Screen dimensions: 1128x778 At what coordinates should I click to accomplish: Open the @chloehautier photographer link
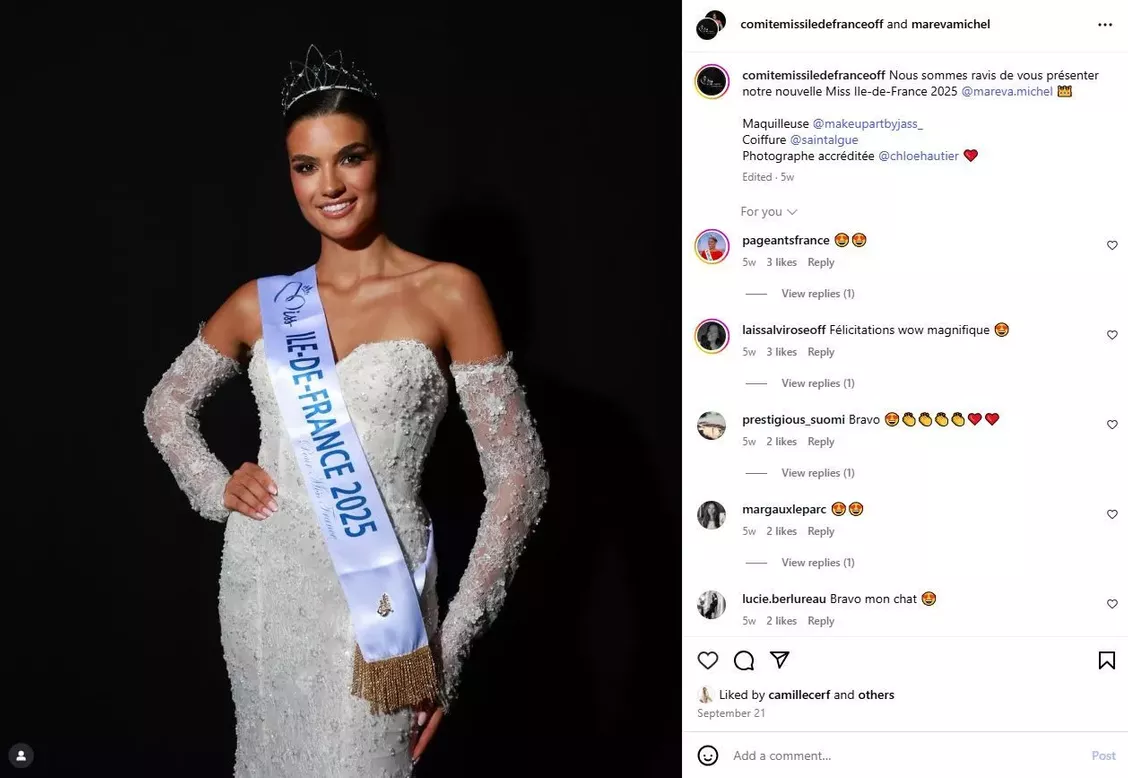918,156
